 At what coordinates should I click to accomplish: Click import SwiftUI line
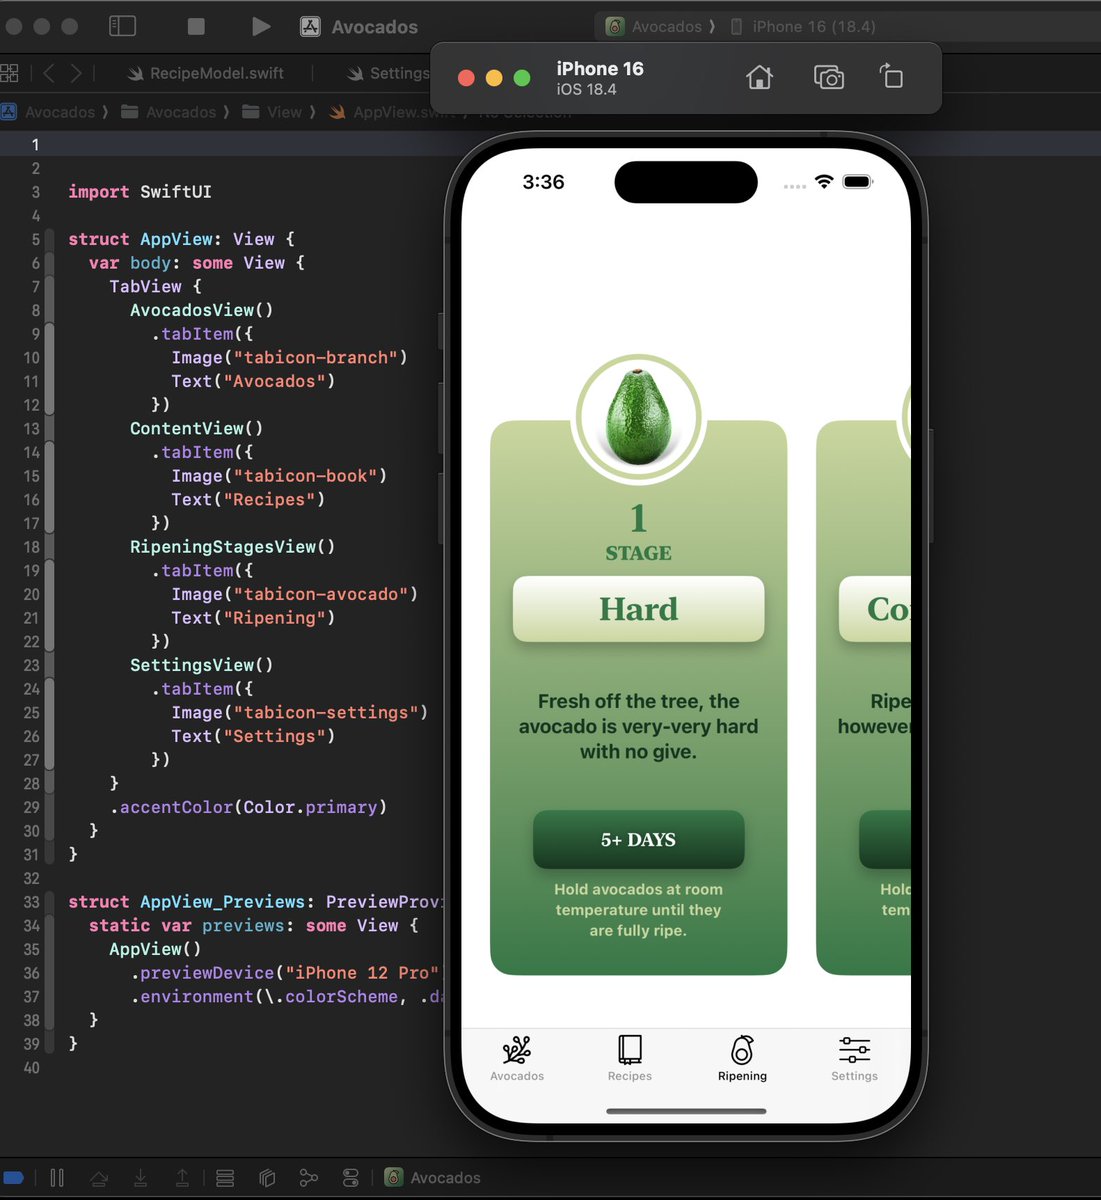(140, 192)
